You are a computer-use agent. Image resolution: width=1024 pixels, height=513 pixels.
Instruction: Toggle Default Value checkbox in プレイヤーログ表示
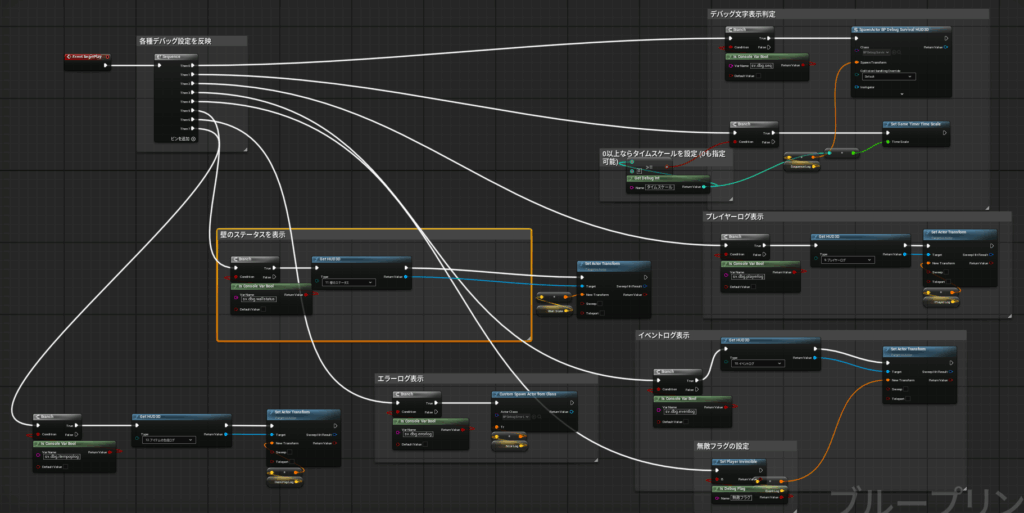(754, 287)
